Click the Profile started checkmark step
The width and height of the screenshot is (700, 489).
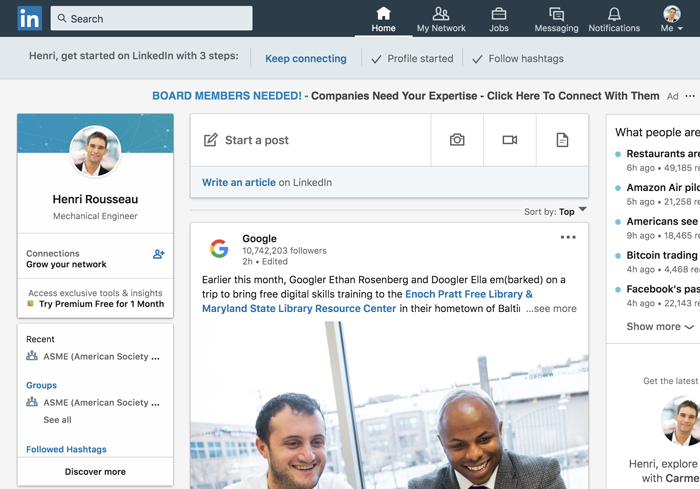click(x=412, y=59)
